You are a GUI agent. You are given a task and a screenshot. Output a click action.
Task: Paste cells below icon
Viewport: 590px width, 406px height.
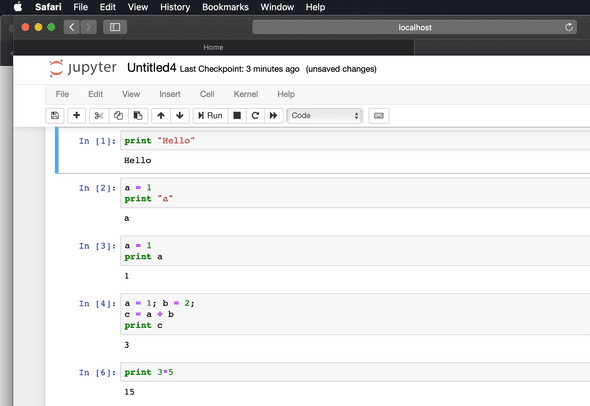pos(138,116)
